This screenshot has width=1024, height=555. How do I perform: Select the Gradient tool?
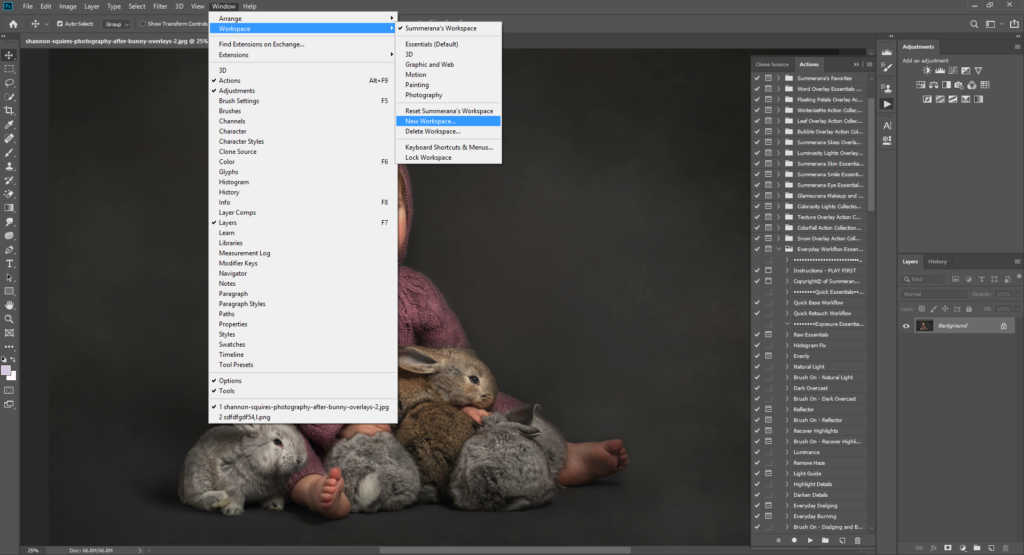9,208
